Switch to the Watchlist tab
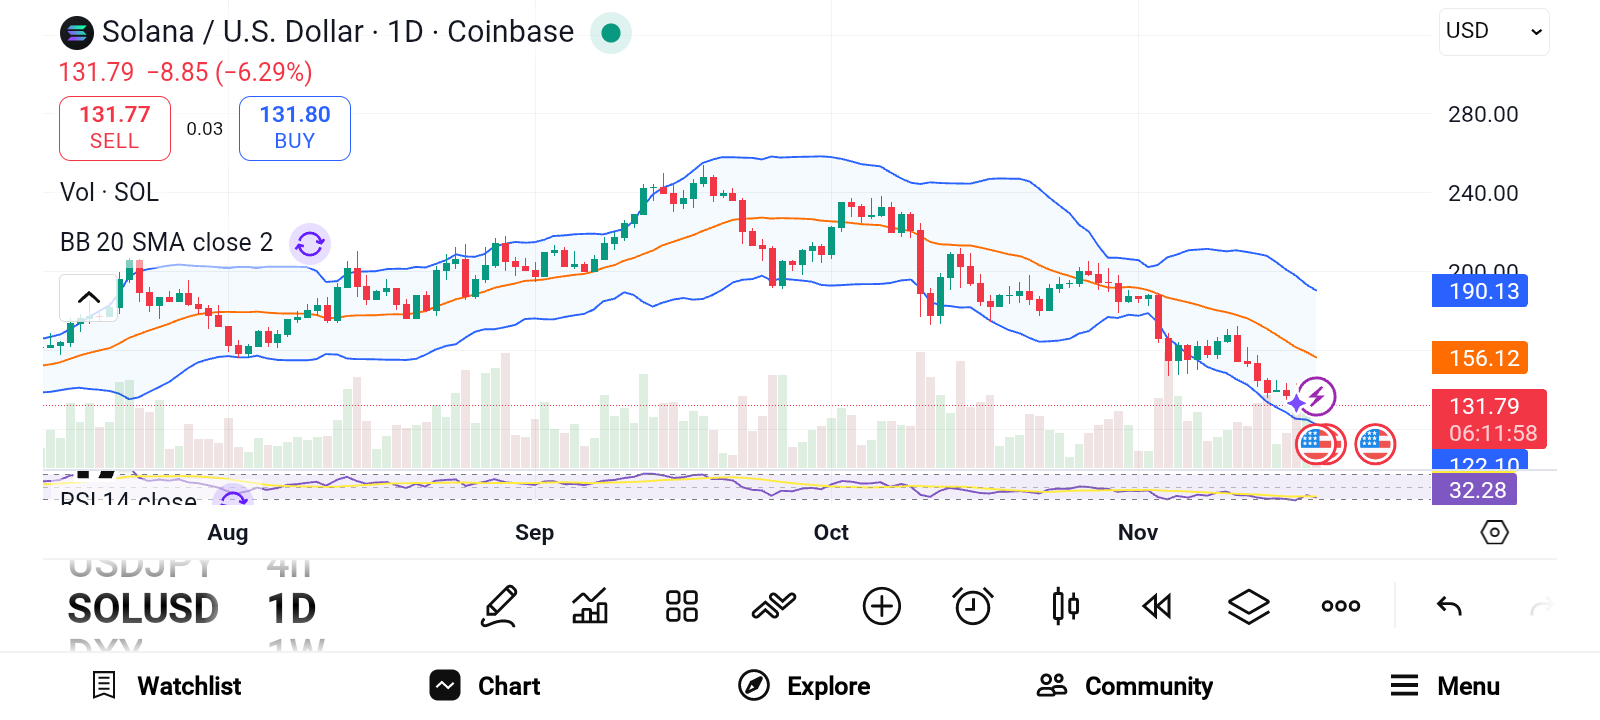Image resolution: width=1600 pixels, height=720 pixels. pos(168,686)
